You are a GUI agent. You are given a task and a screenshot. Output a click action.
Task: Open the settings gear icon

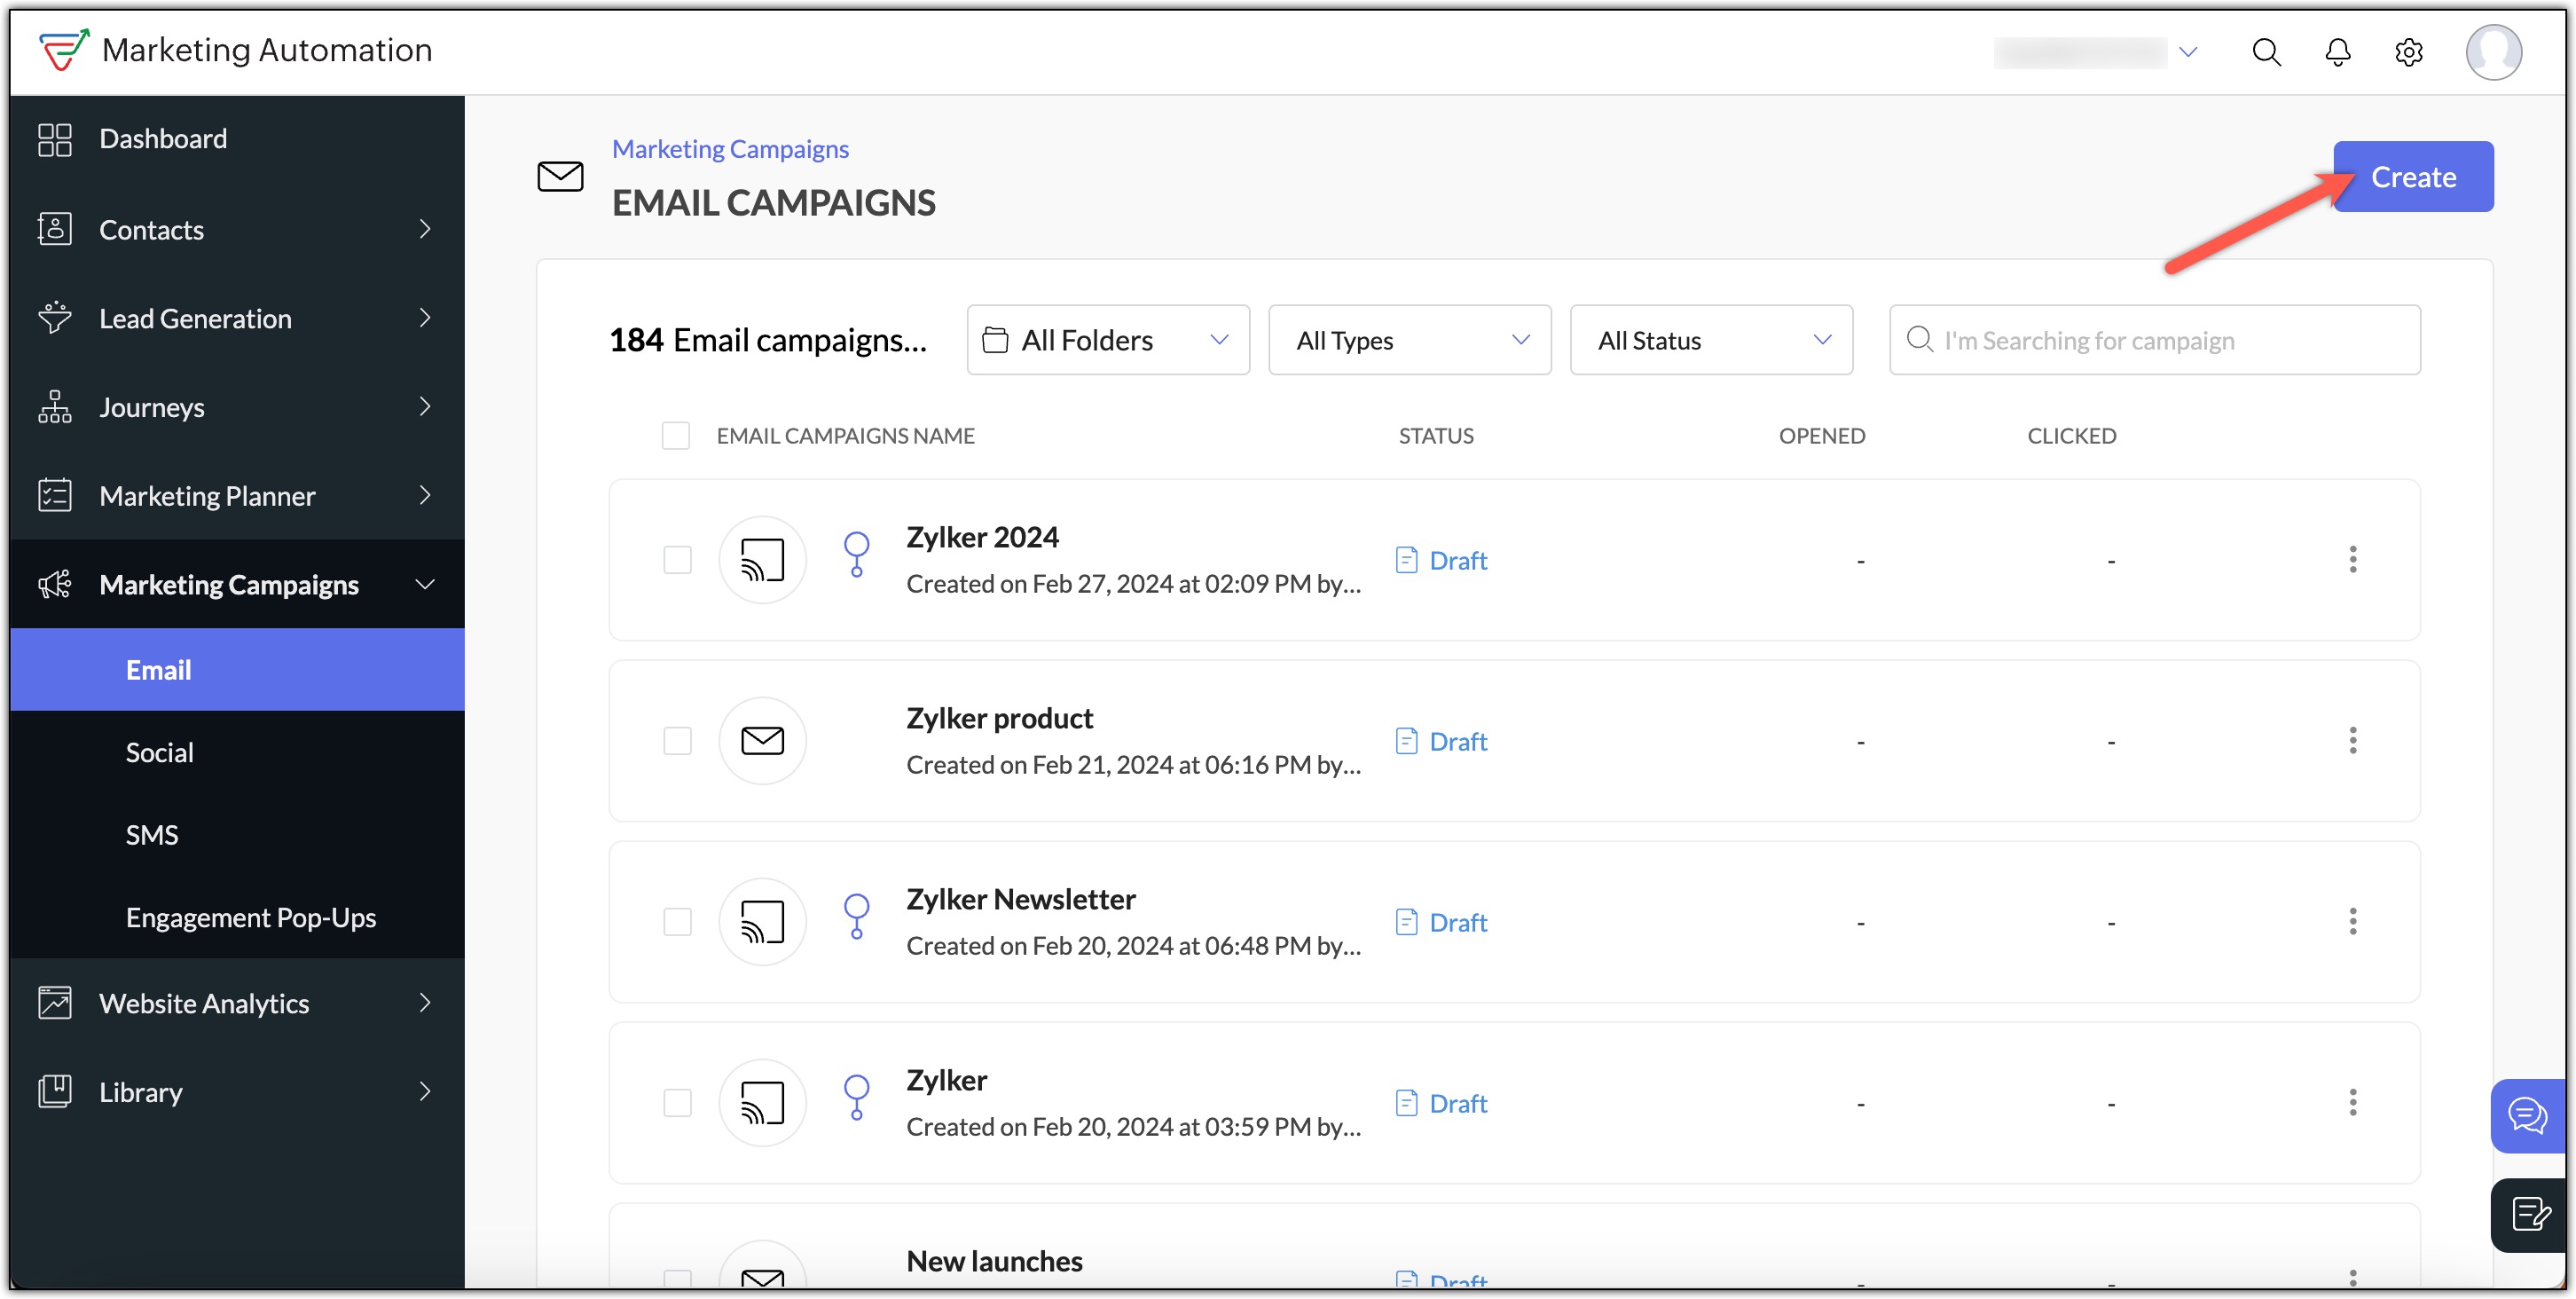(x=2408, y=52)
